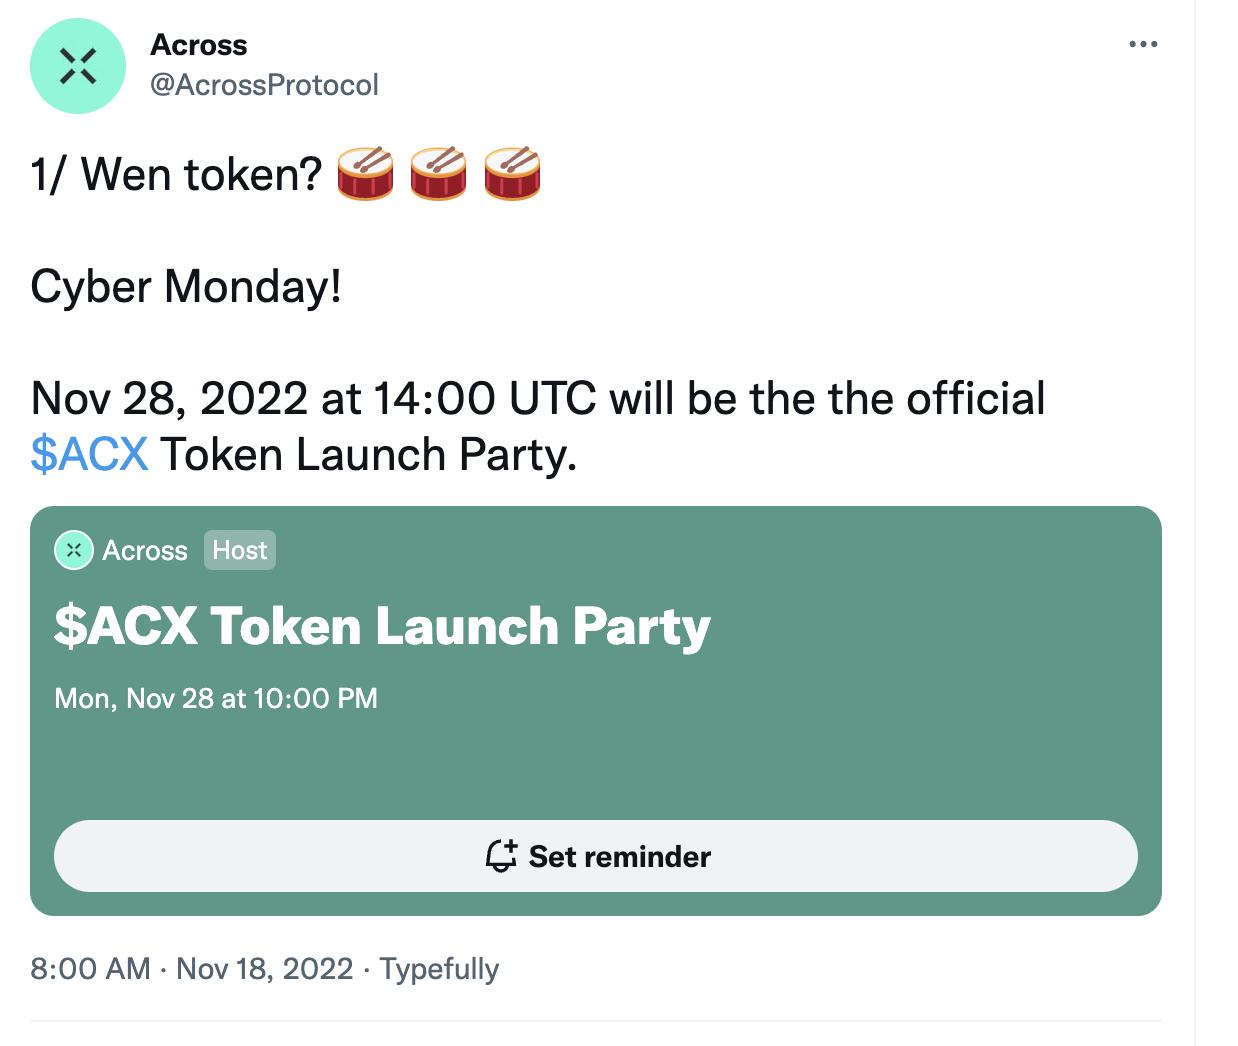Click the bell reminder icon inside Set reminder button
The image size is (1238, 1046).
click(500, 856)
